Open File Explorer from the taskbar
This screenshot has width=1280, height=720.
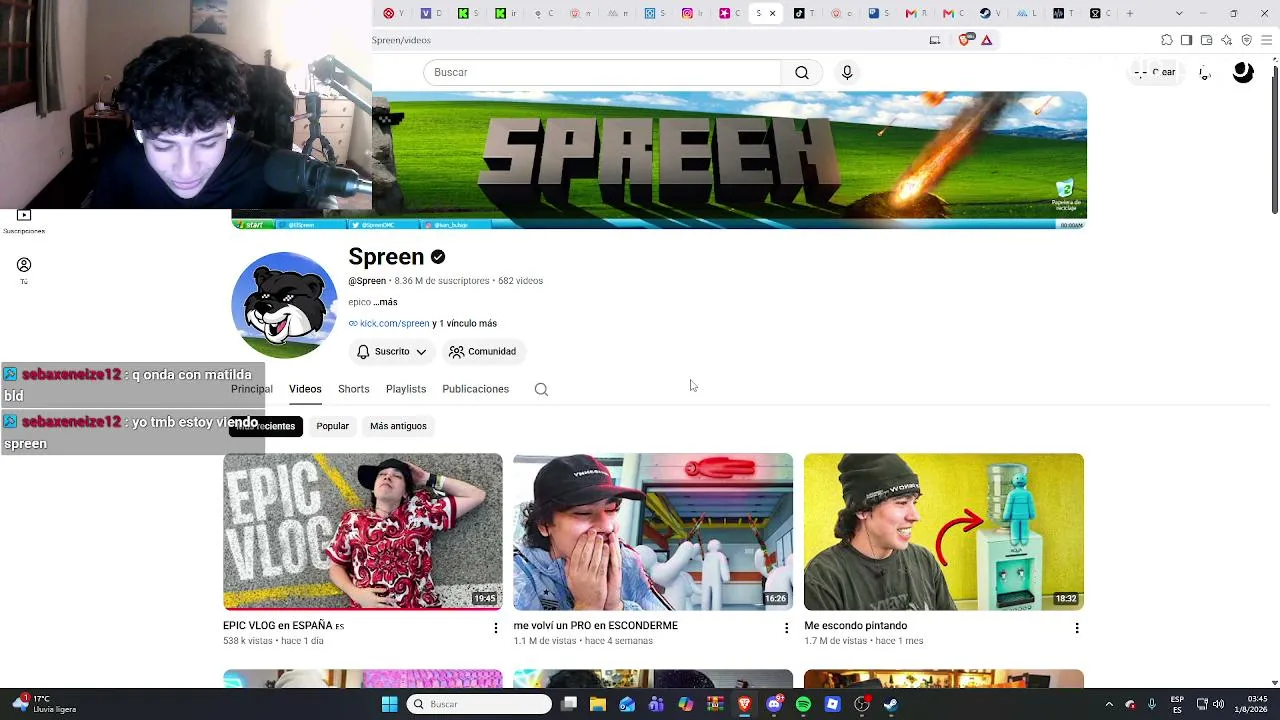(598, 704)
